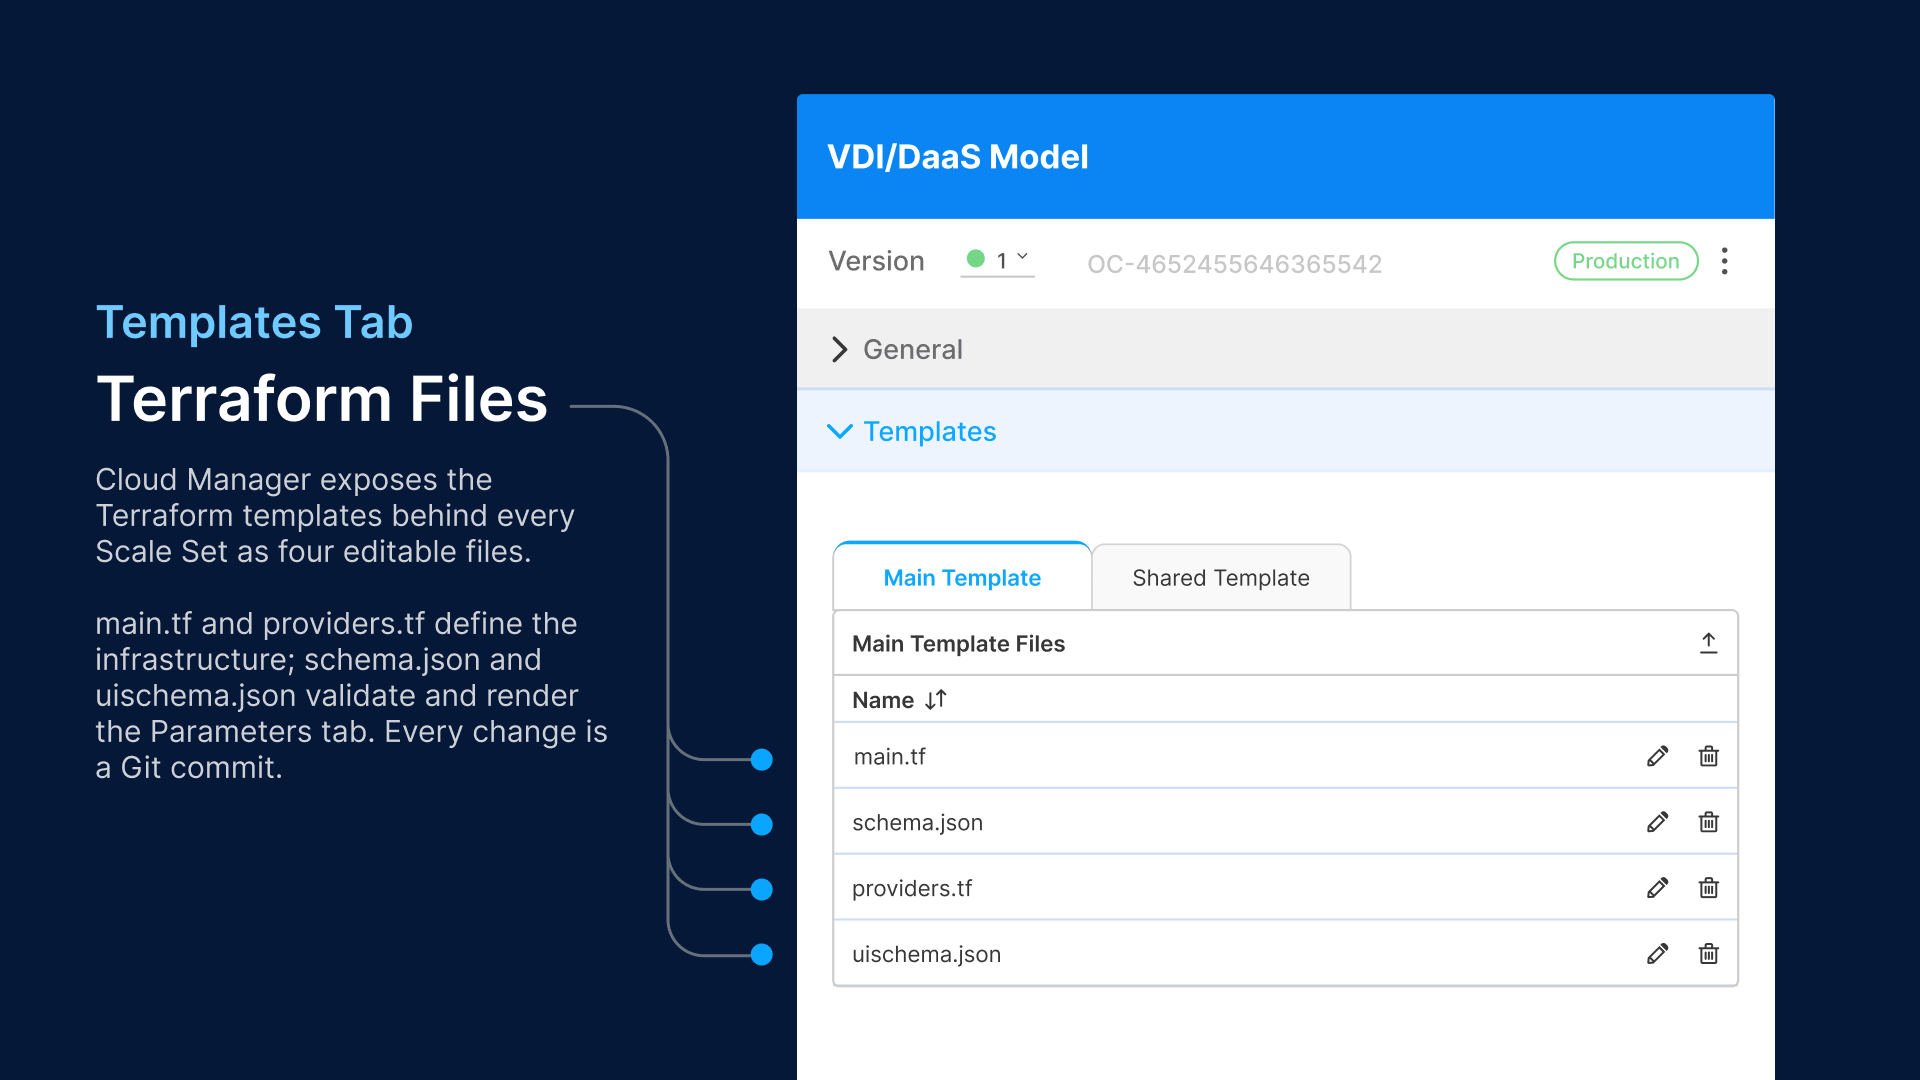
Task: Edit the schema.json file
Action: (x=1657, y=822)
